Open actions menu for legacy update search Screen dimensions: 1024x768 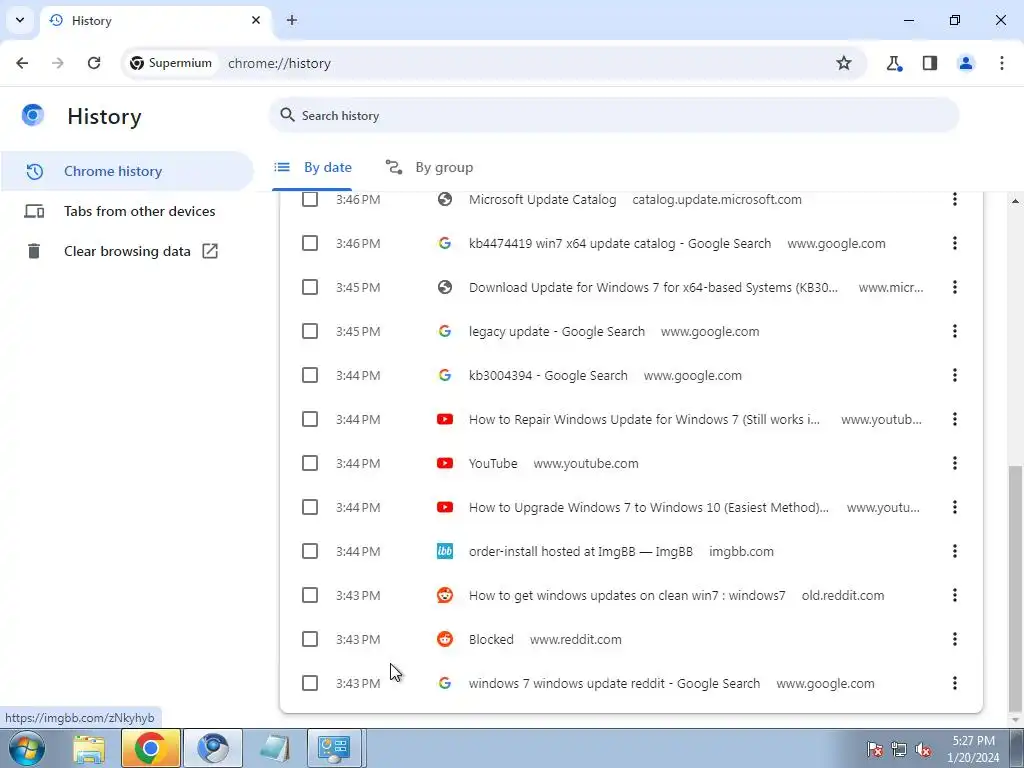pyautogui.click(x=955, y=331)
